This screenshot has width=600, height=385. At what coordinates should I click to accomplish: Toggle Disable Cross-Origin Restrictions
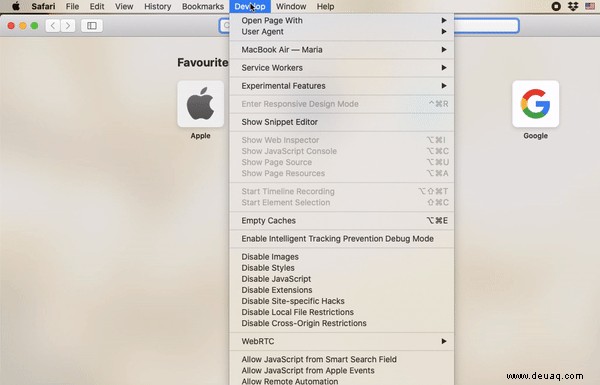tap(342, 323)
